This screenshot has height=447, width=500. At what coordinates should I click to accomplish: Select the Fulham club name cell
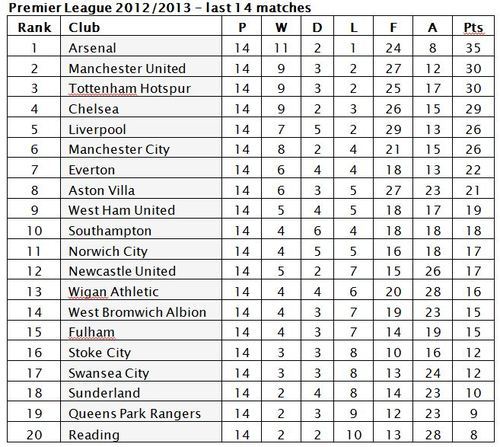point(141,331)
